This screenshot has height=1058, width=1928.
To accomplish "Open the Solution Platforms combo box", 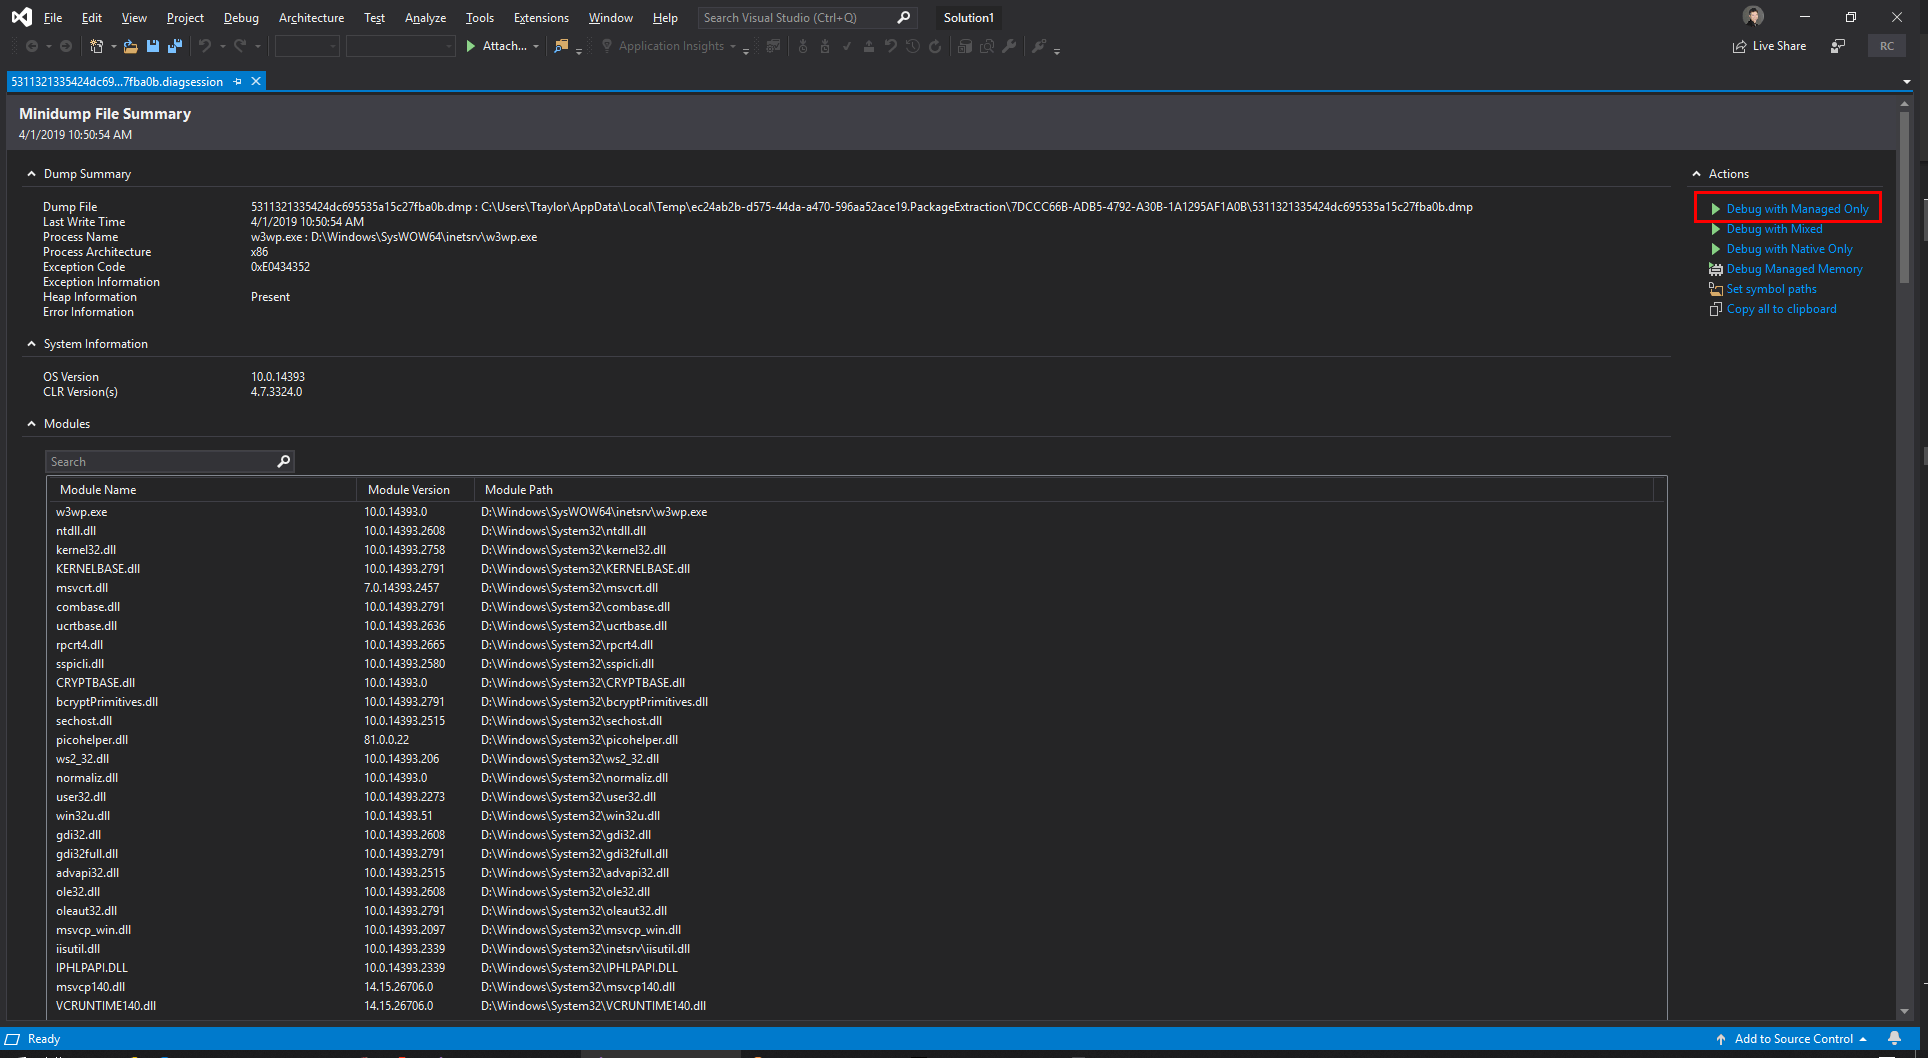I will pyautogui.click(x=400, y=46).
